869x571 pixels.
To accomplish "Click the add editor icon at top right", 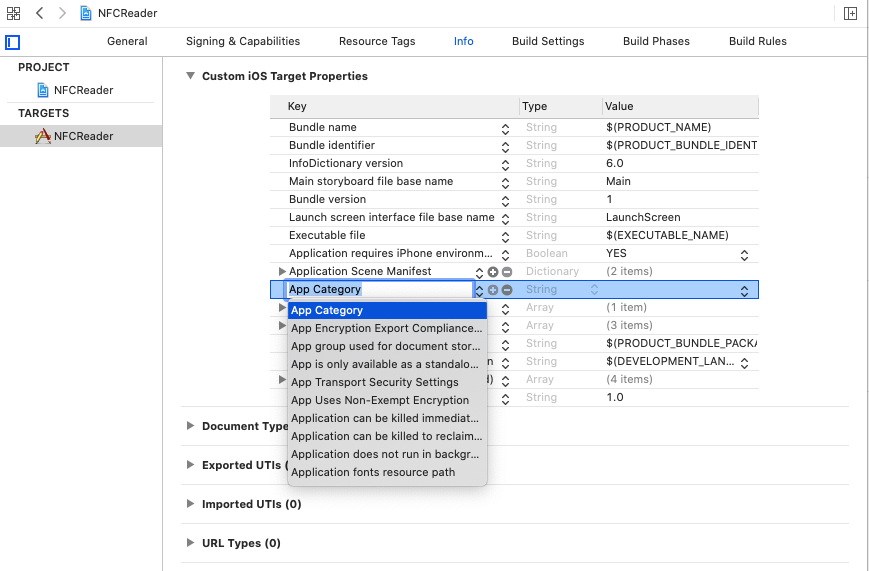I will point(850,13).
